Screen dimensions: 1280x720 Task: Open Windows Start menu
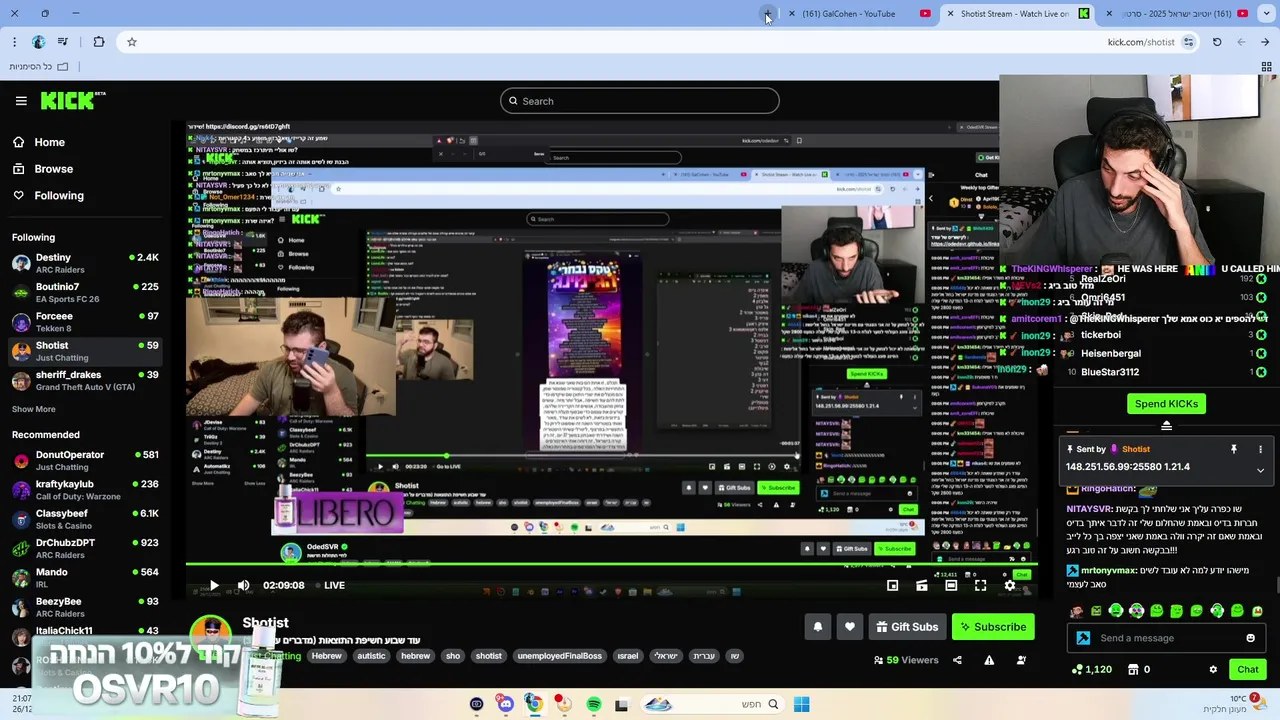click(801, 705)
